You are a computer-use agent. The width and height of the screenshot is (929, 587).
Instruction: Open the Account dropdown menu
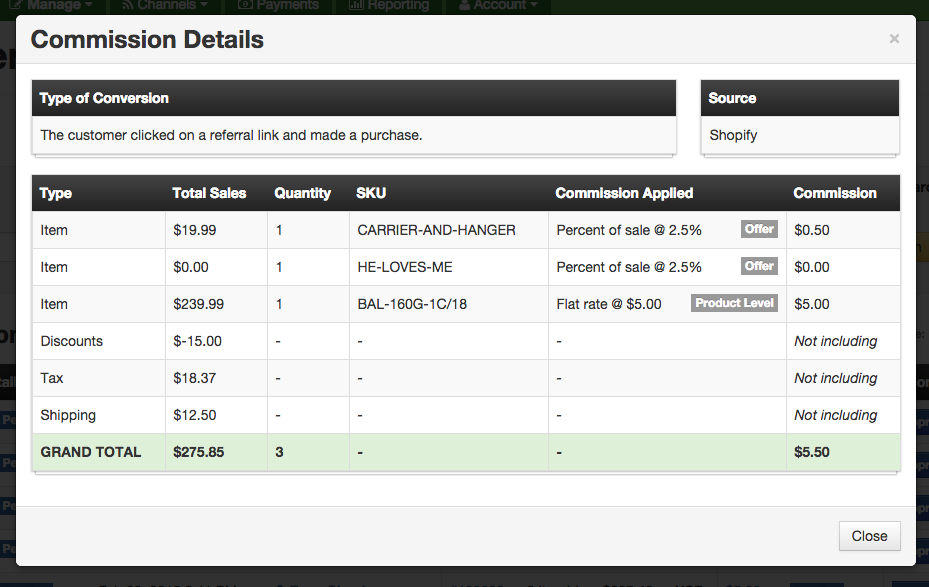click(497, 5)
